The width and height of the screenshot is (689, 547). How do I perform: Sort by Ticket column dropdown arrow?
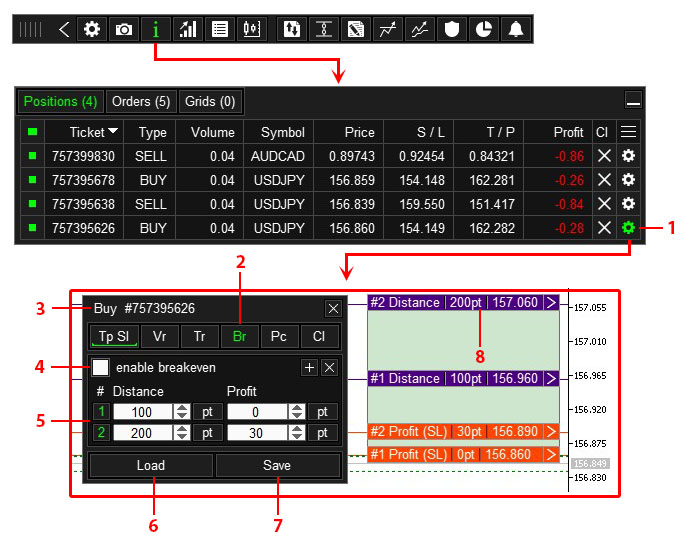(x=113, y=132)
